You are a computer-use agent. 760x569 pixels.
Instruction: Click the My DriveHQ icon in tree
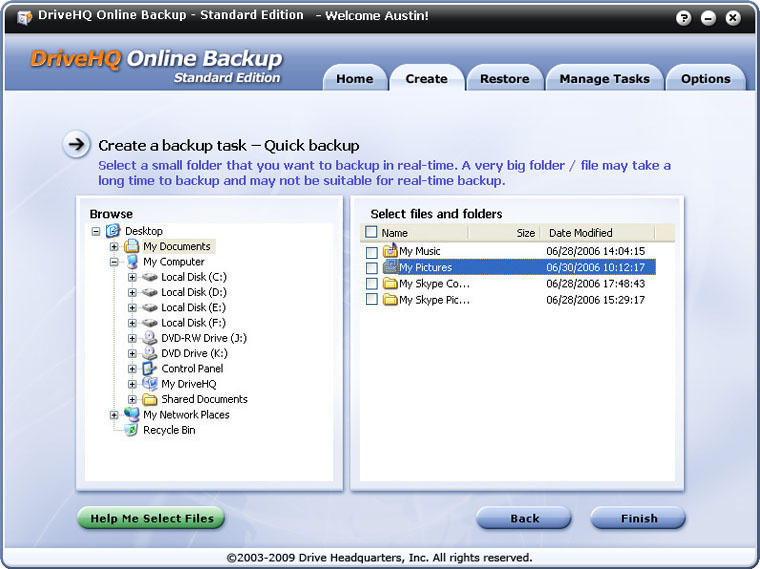coord(150,384)
